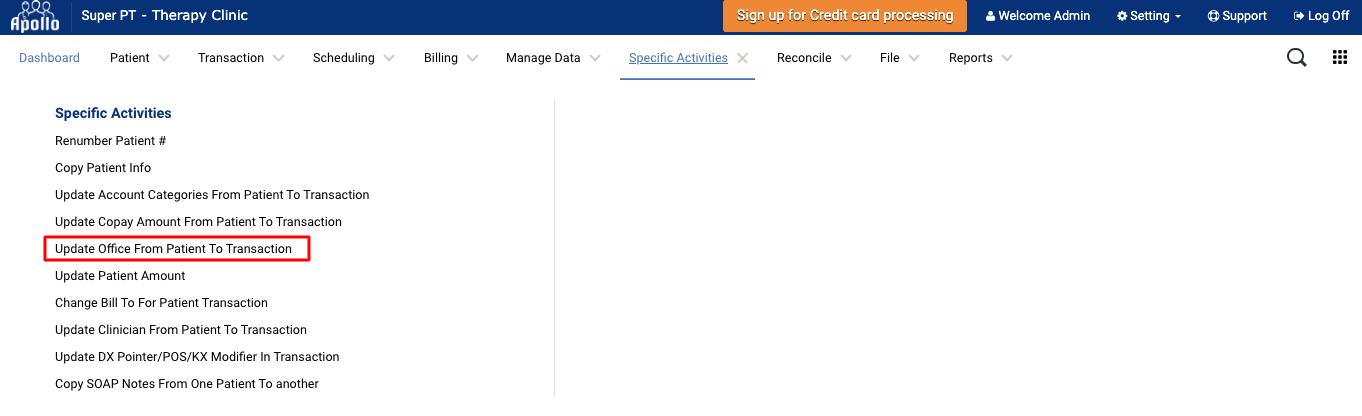
Task: Click Log Off
Action: click(1321, 16)
